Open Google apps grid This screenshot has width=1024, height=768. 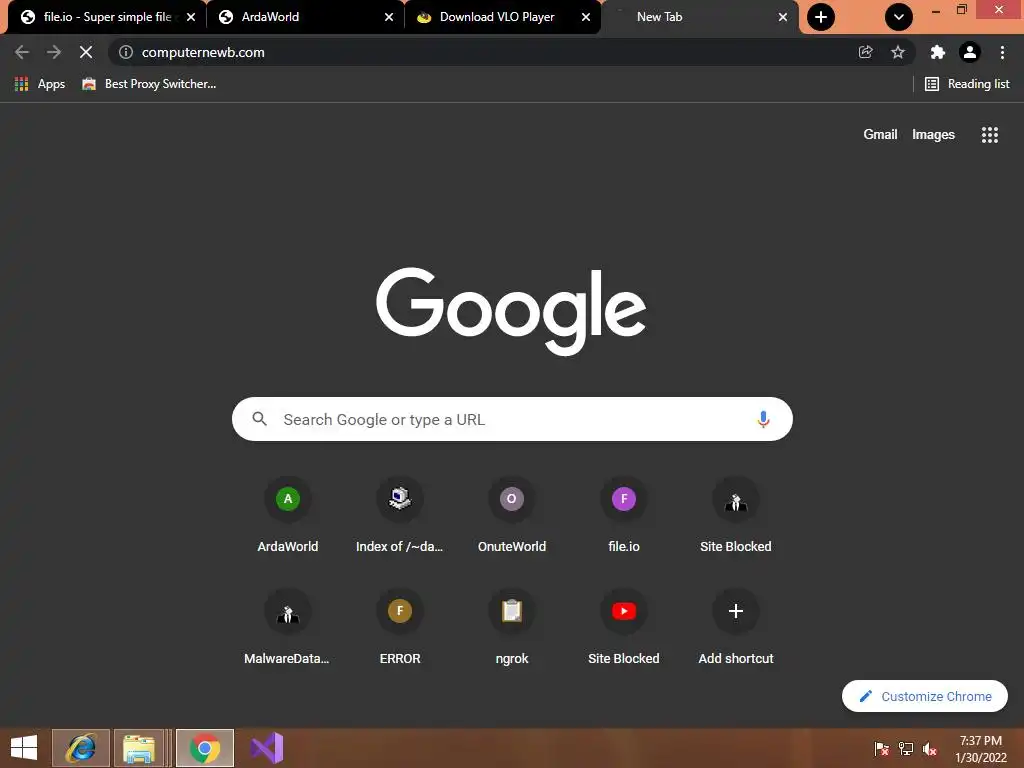(989, 135)
